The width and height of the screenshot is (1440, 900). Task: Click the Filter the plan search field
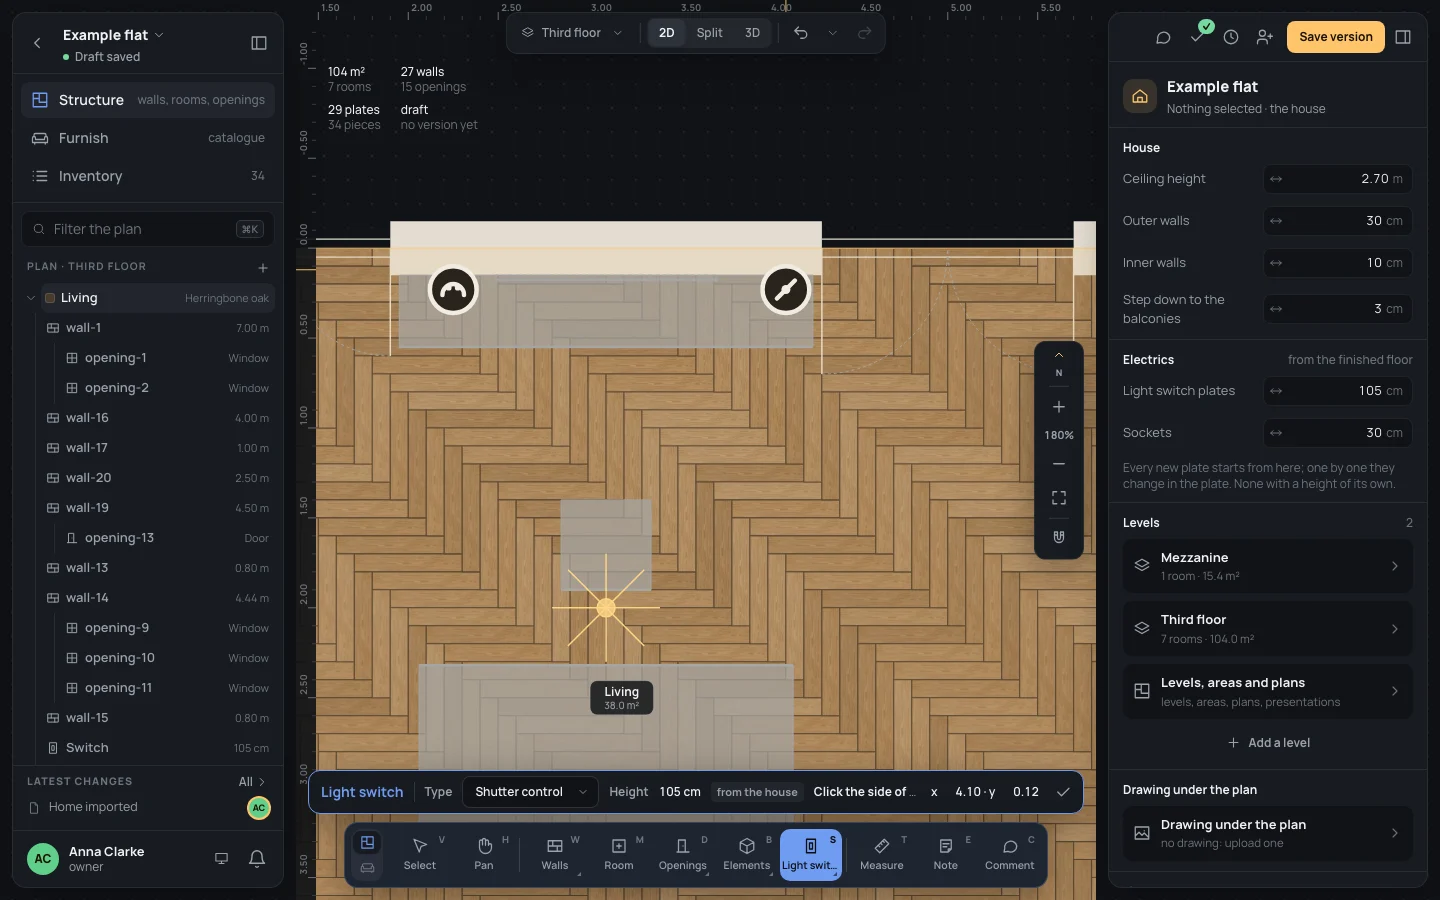[148, 229]
